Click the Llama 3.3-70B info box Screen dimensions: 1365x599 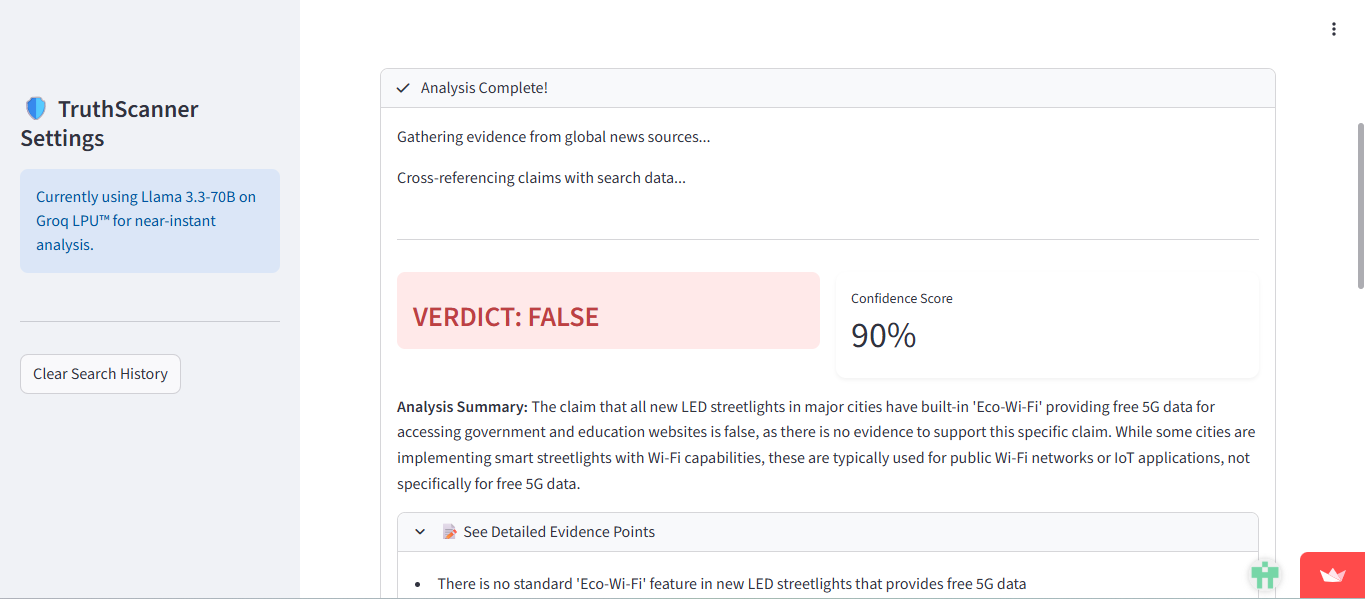click(x=150, y=221)
